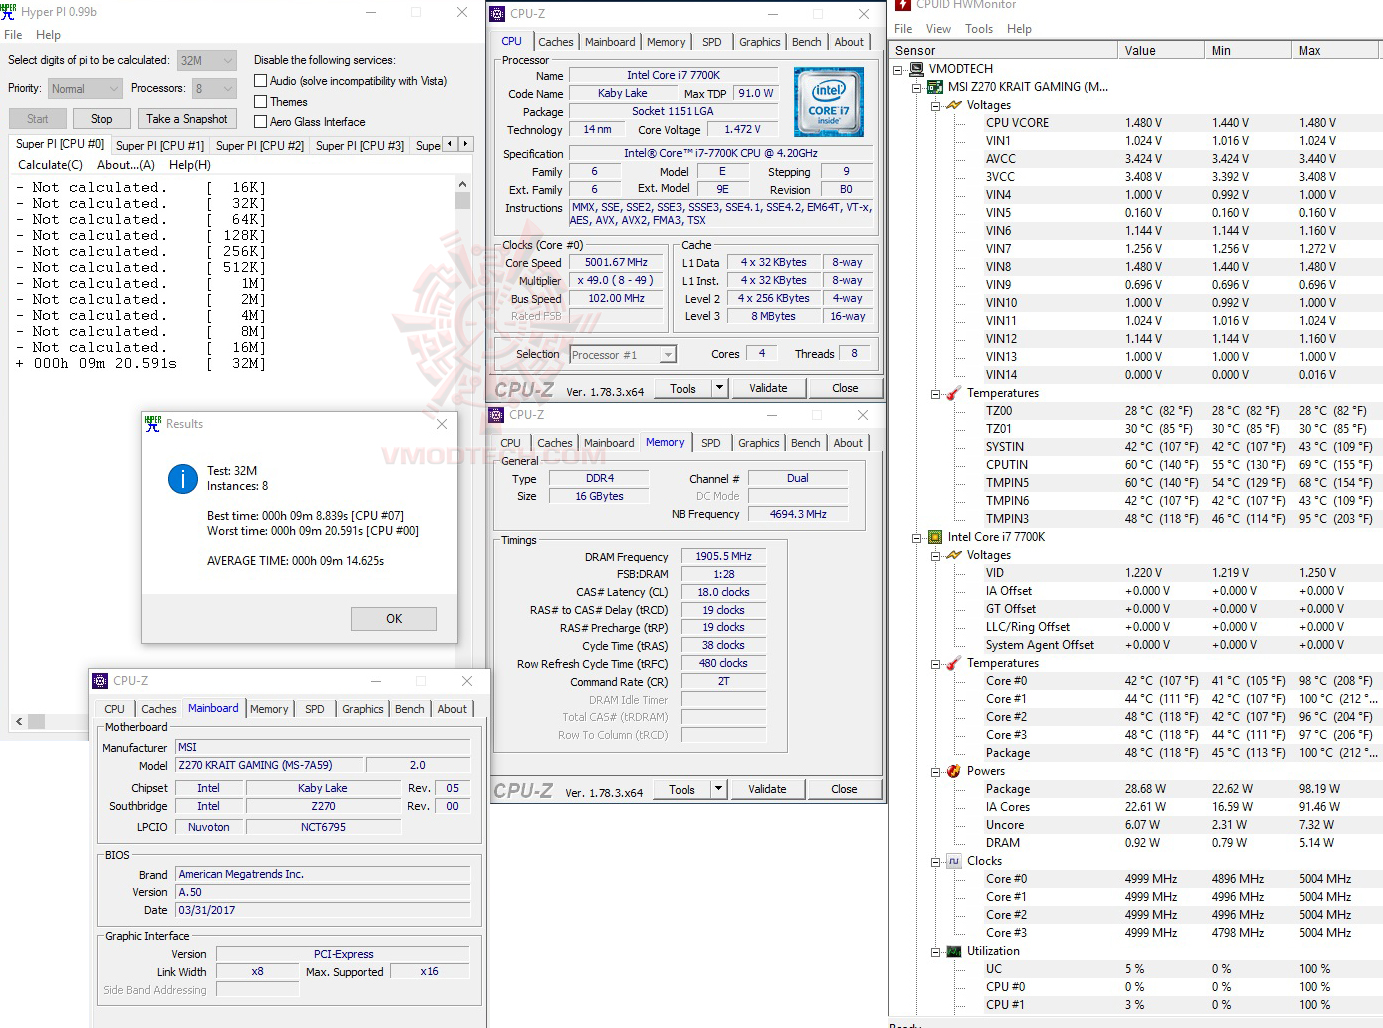
Task: Click the info icon in the Results dialog
Action: 182,479
